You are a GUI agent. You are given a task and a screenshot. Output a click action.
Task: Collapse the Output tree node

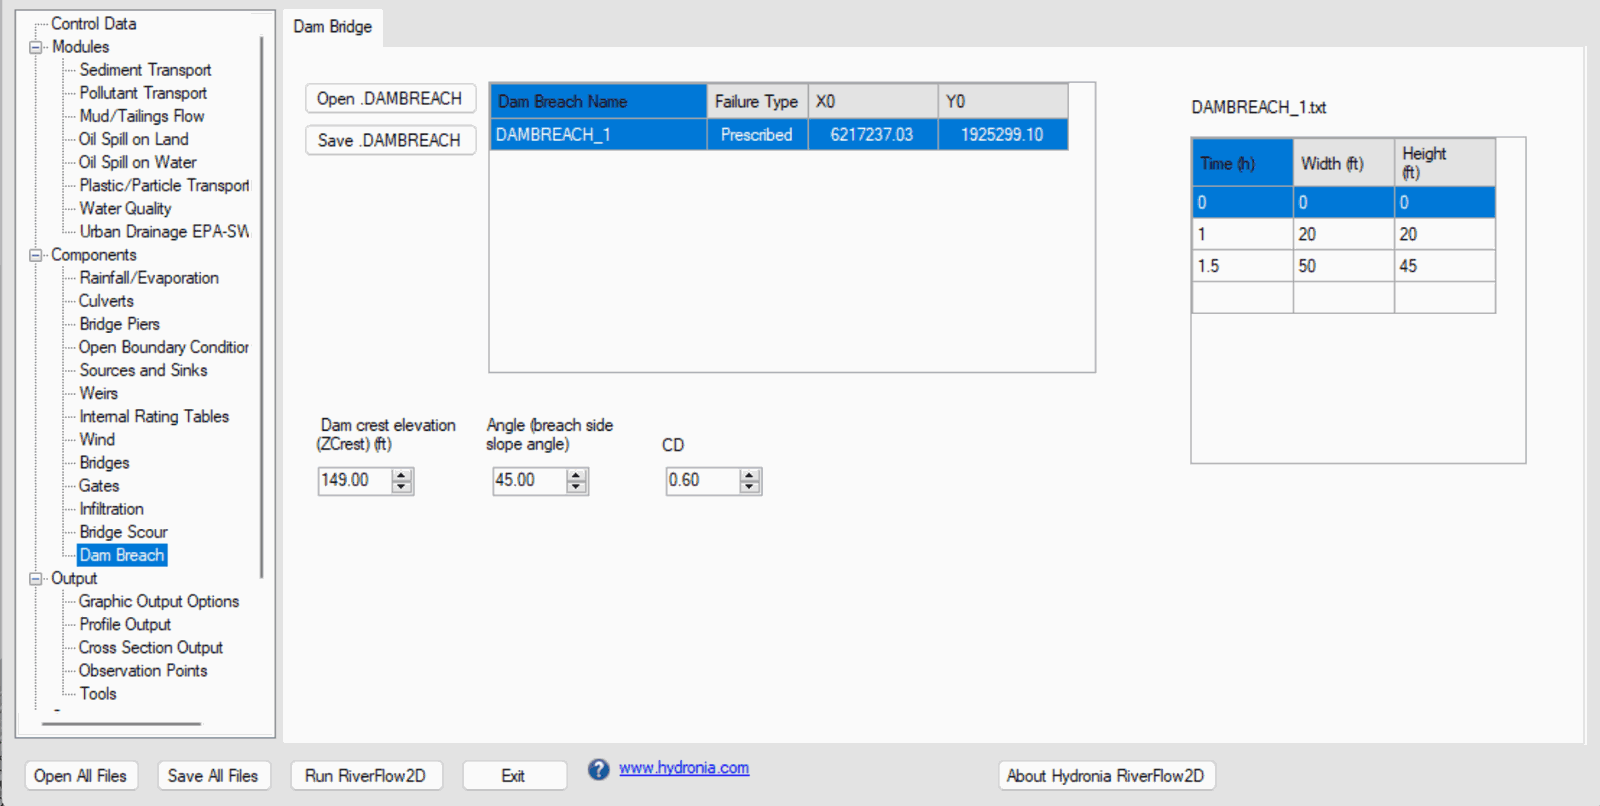[x=36, y=579]
